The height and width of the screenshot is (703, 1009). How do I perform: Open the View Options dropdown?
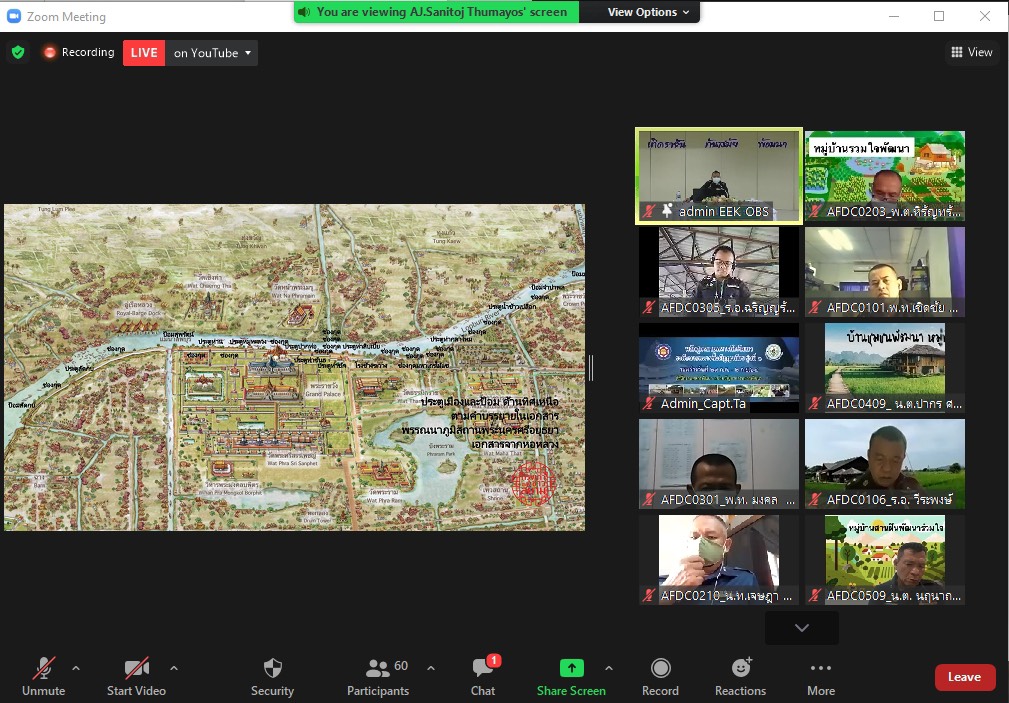pyautogui.click(x=648, y=12)
